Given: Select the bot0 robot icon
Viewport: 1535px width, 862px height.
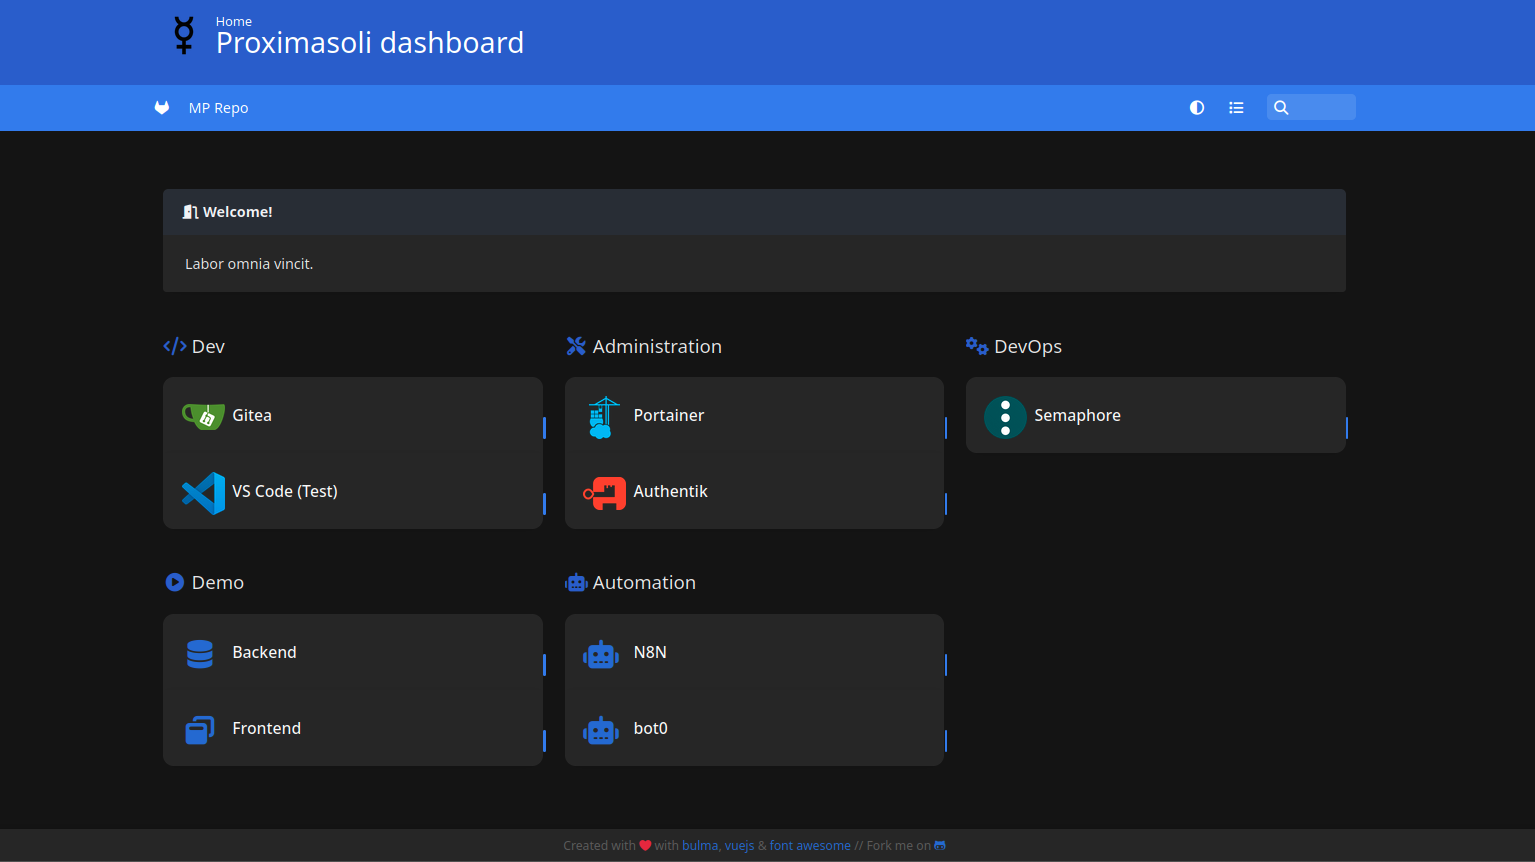Looking at the screenshot, I should pos(601,730).
